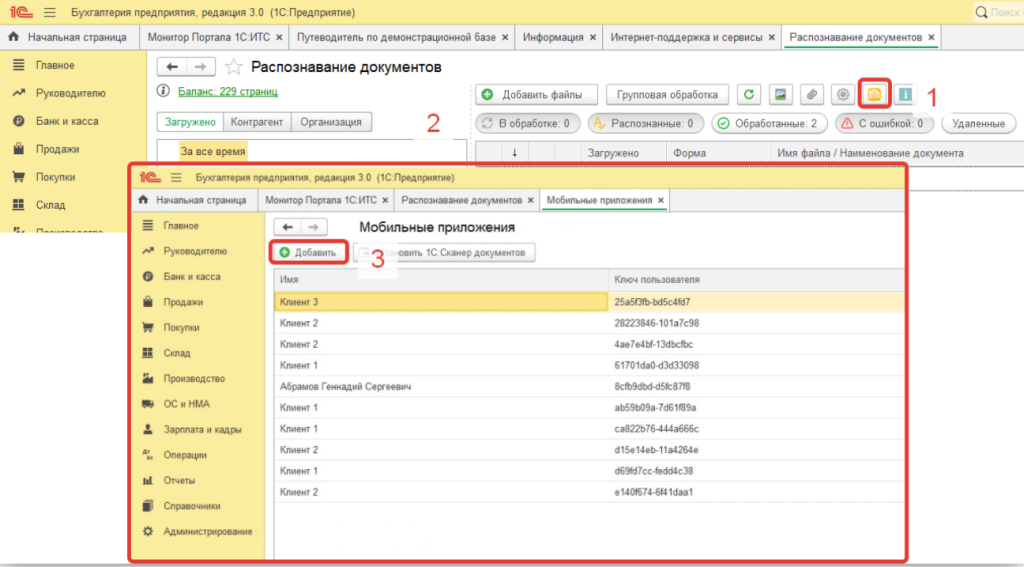Open Операции in front window sidebar
The height and width of the screenshot is (567, 1024).
185,455
